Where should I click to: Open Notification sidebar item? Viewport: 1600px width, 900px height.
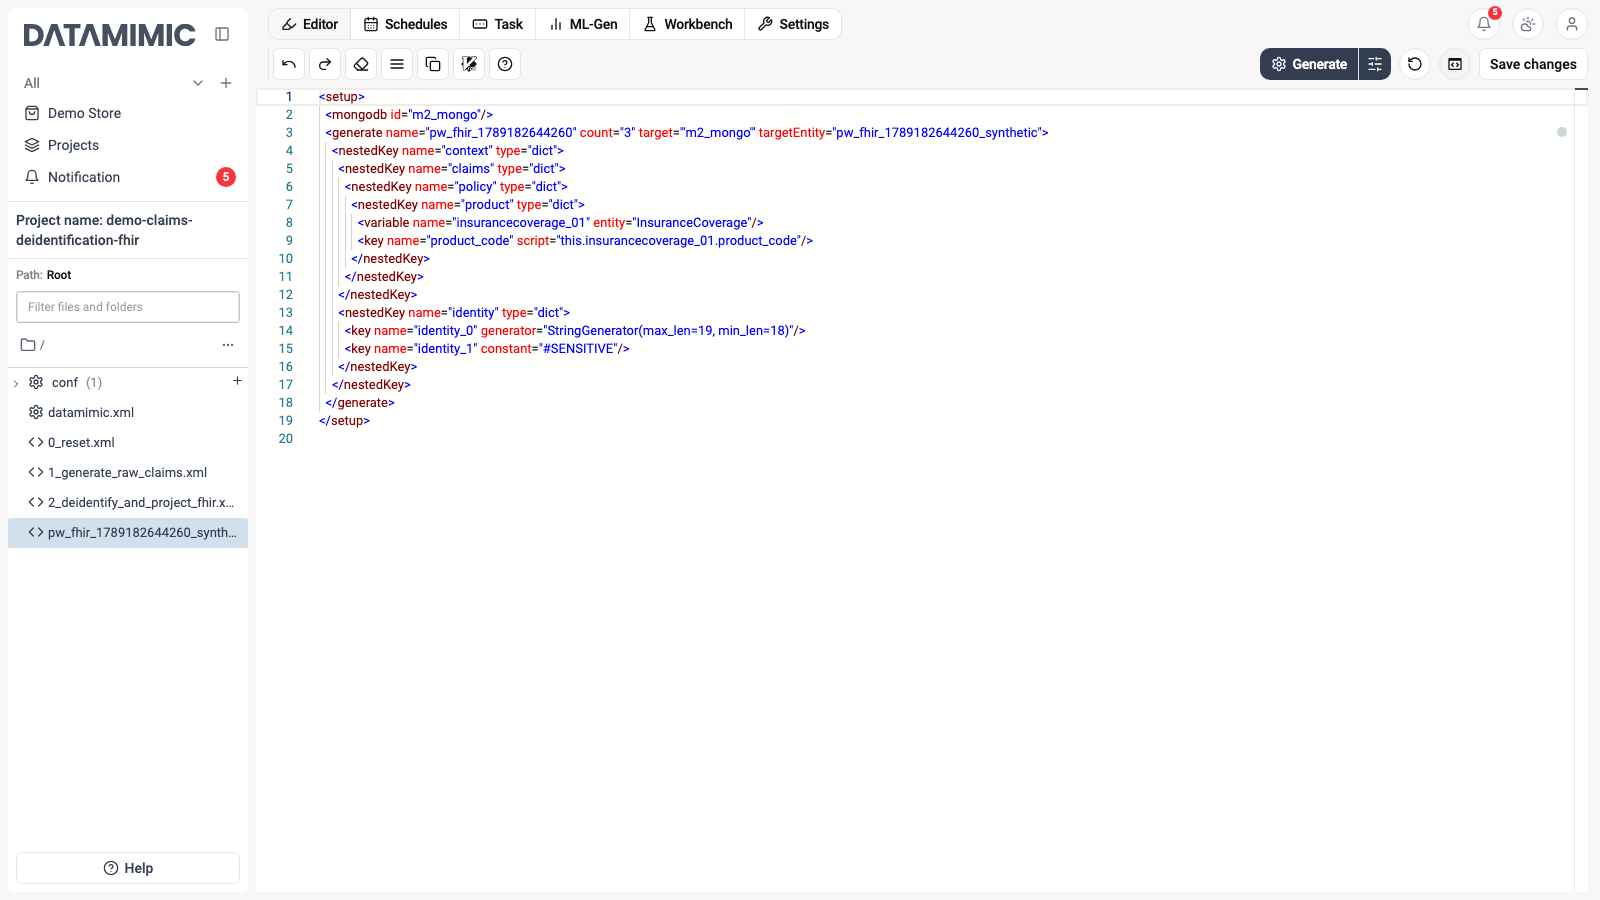pos(128,177)
